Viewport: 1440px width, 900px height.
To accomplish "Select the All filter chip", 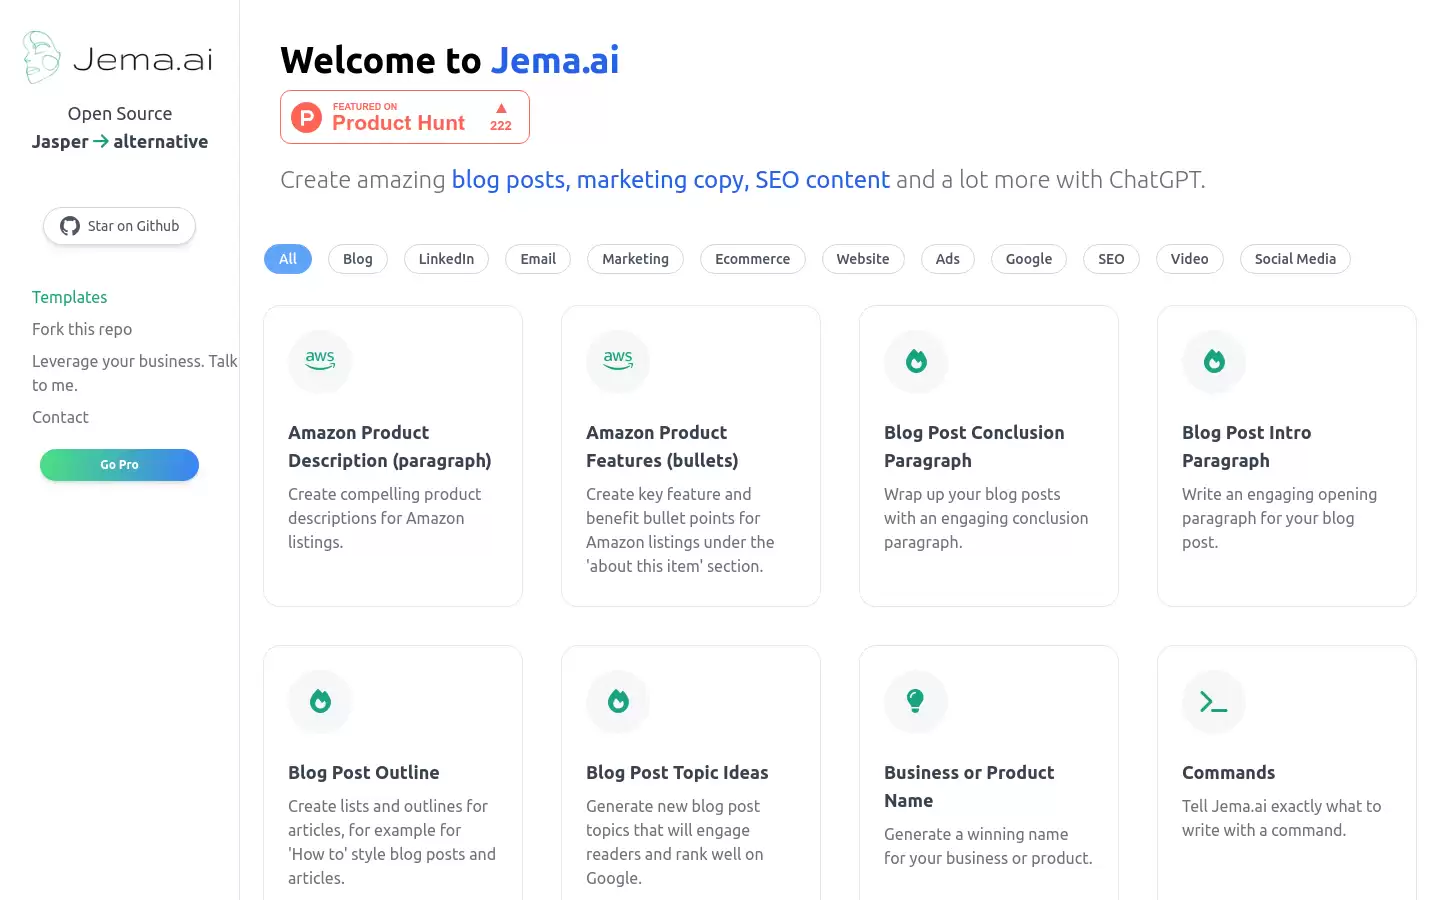I will click(x=288, y=259).
